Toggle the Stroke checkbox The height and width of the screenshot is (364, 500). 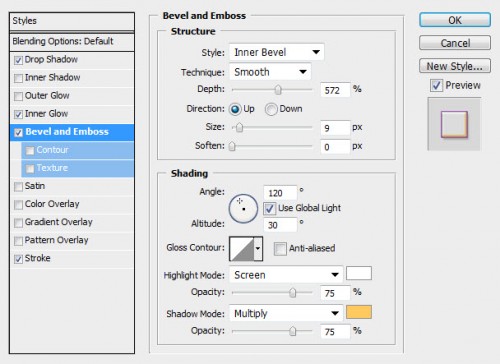(x=18, y=259)
